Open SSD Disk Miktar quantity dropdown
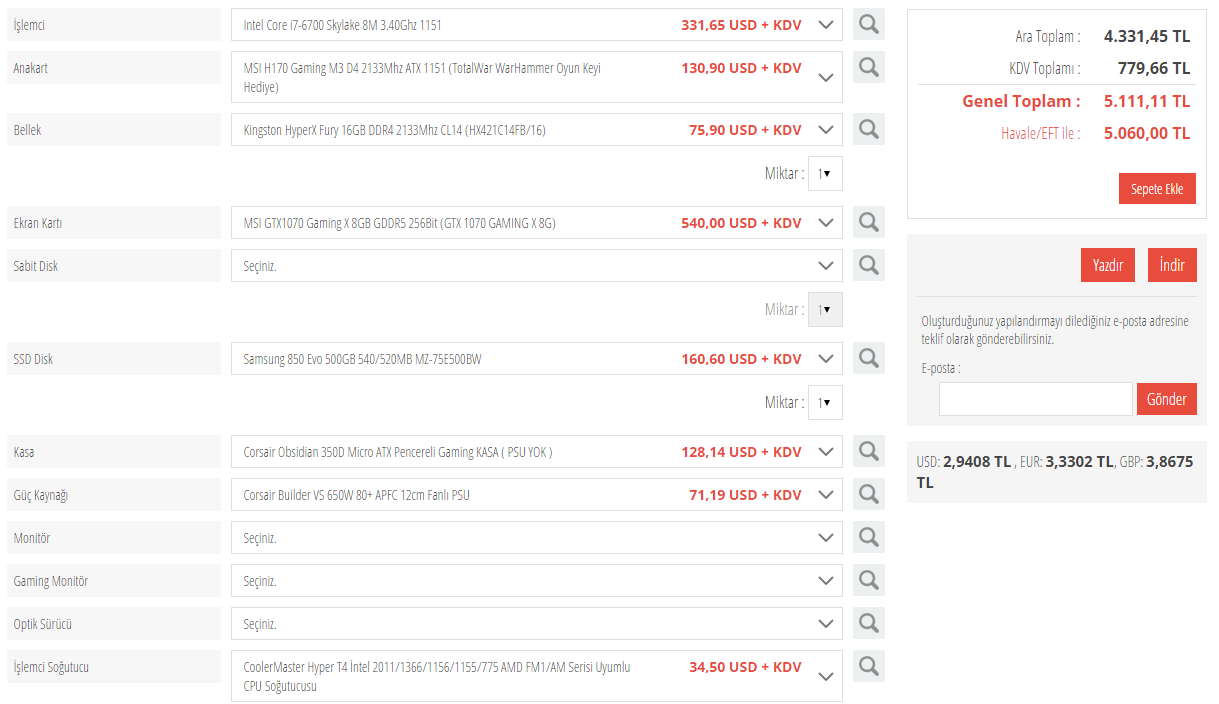Screen dimensions: 1219x704 pos(825,402)
